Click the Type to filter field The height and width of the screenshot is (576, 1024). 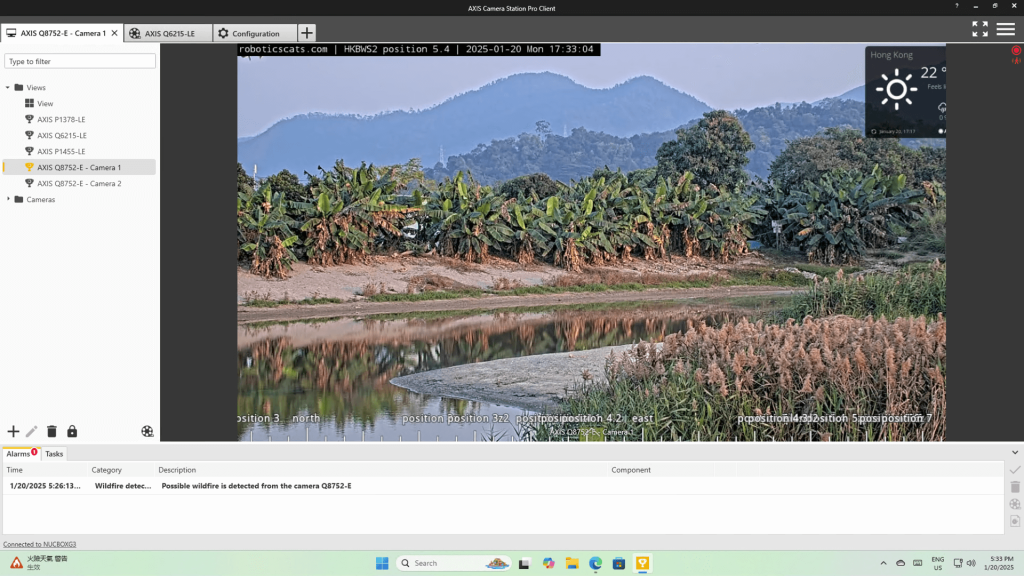click(80, 61)
